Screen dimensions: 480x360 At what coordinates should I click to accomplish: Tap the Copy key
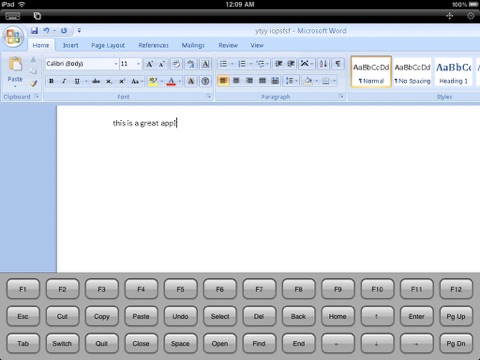tap(102, 316)
